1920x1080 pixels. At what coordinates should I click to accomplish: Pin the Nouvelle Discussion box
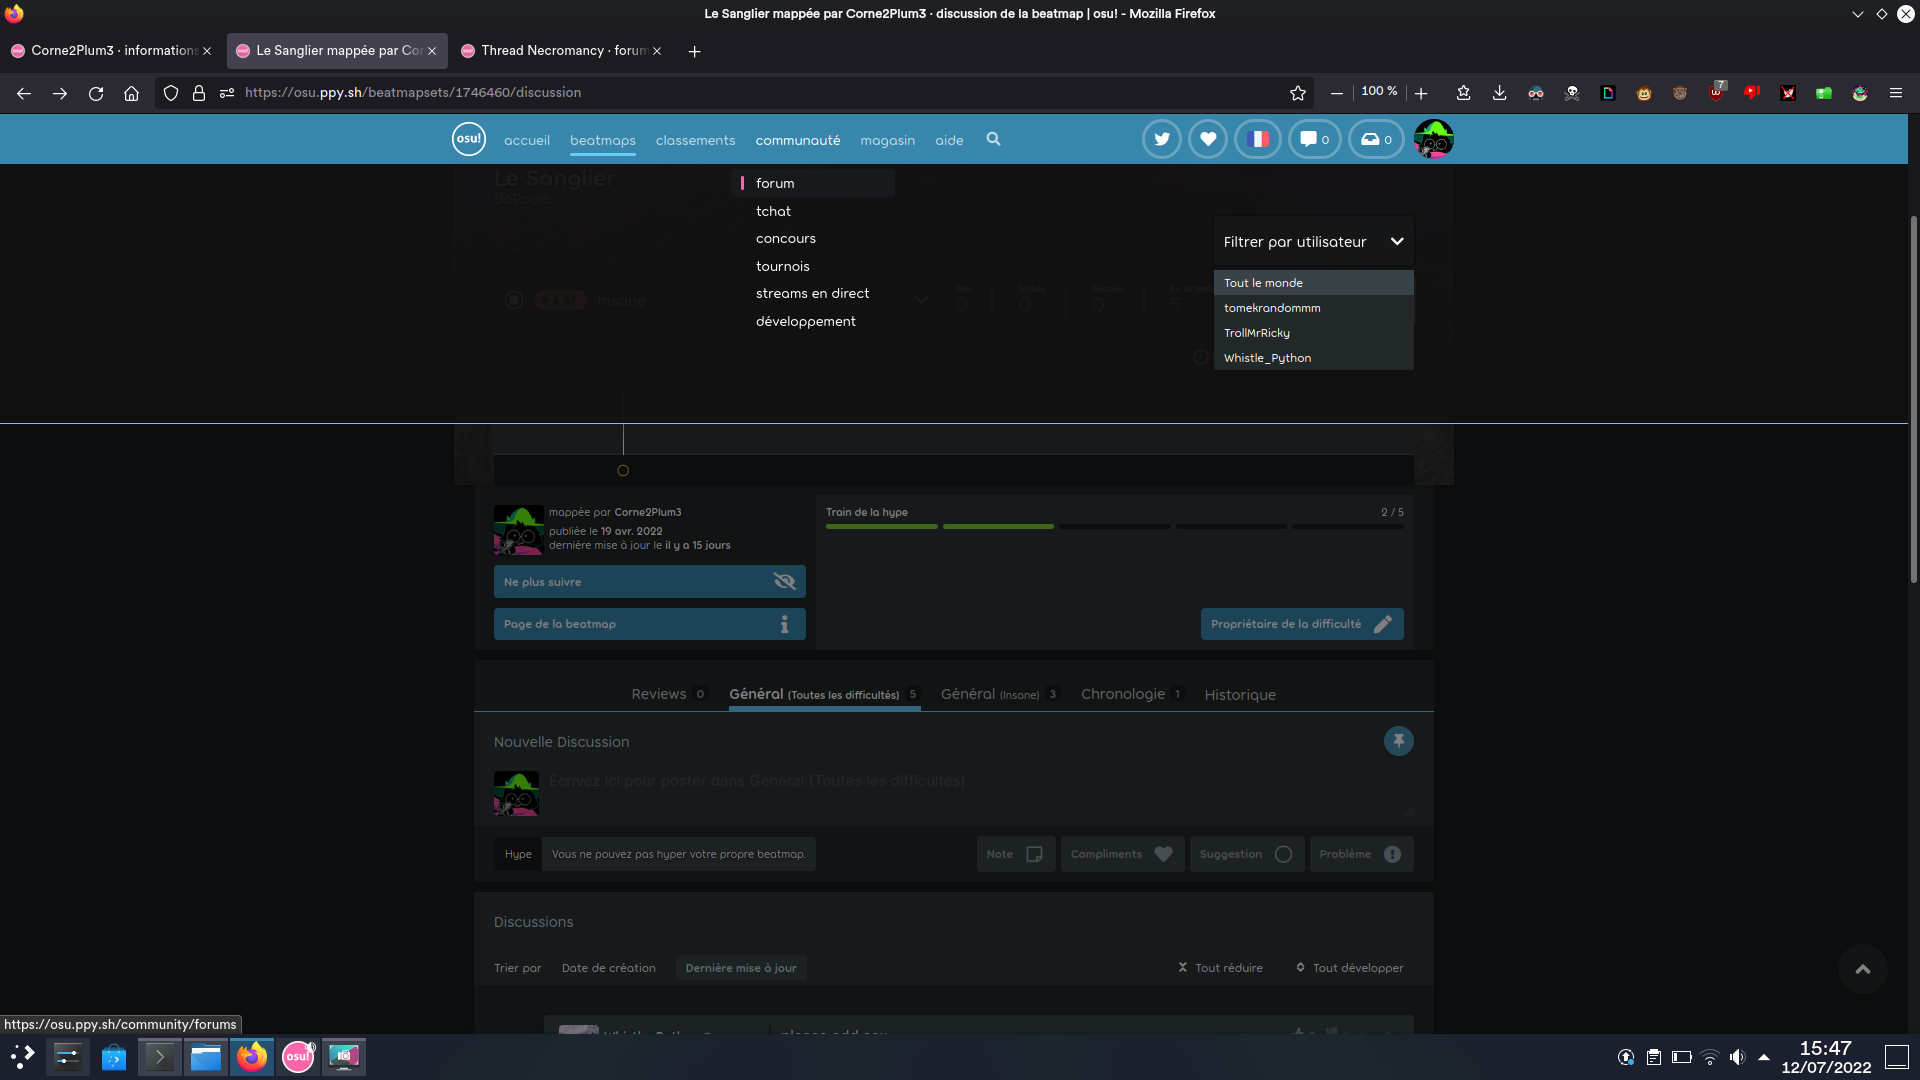pyautogui.click(x=1398, y=741)
